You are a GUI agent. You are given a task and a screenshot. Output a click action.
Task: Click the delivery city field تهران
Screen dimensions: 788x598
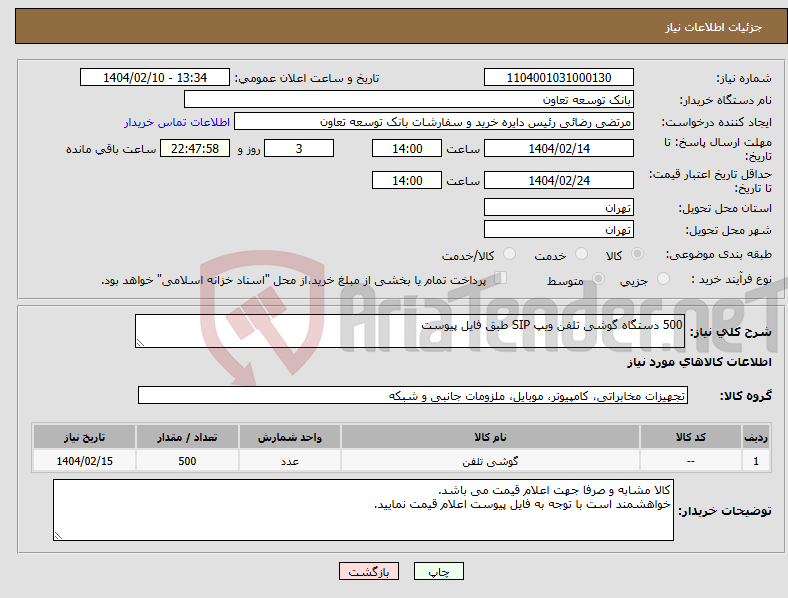pyautogui.click(x=559, y=229)
